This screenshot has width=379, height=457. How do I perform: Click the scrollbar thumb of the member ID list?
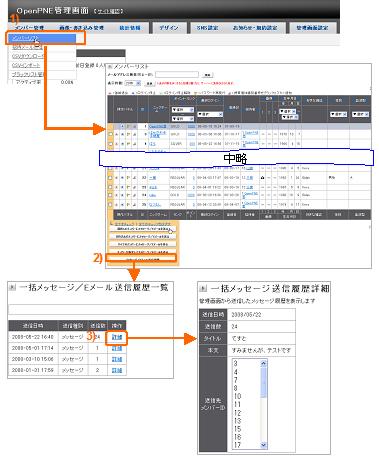[264, 382]
